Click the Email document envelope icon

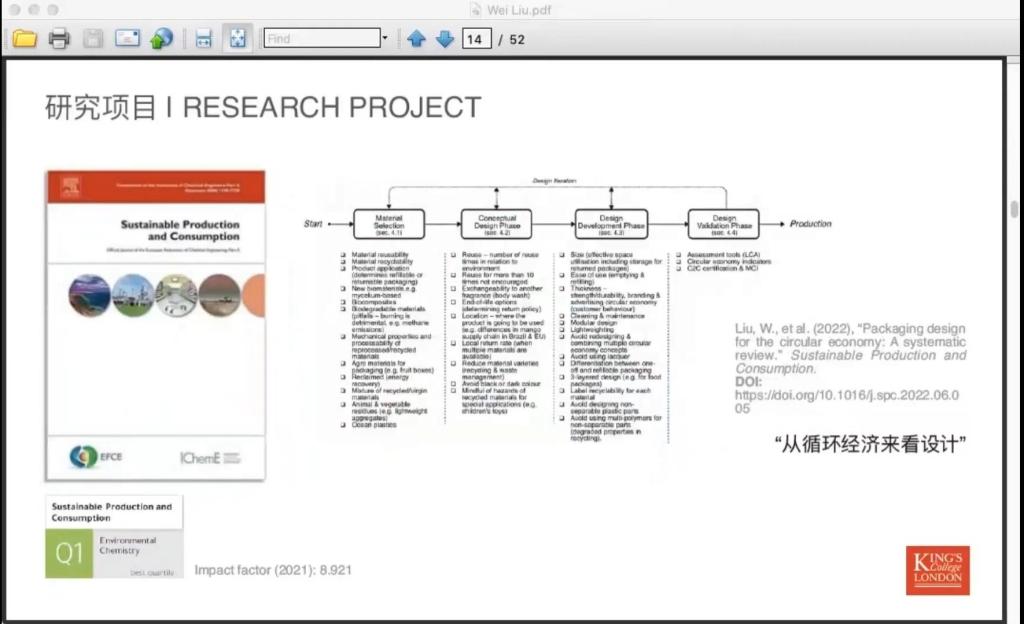[127, 39]
